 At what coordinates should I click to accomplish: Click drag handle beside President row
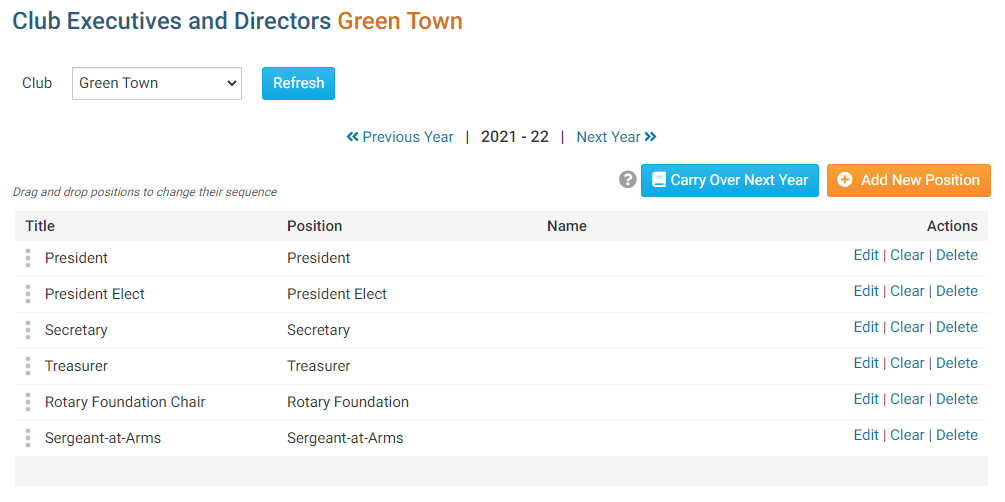(x=28, y=258)
